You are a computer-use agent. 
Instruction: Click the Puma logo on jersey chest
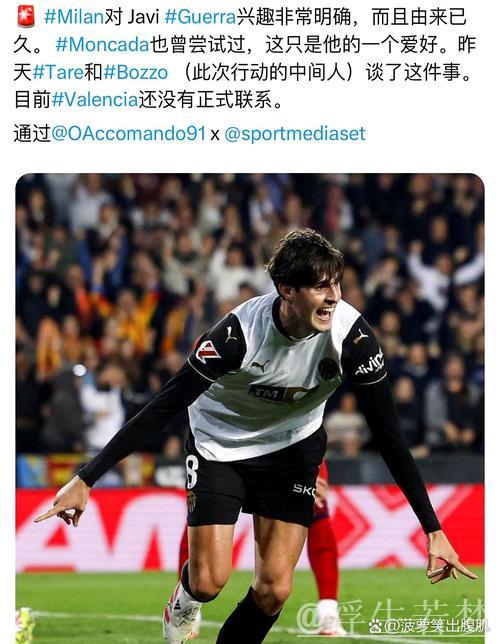[x=260, y=365]
